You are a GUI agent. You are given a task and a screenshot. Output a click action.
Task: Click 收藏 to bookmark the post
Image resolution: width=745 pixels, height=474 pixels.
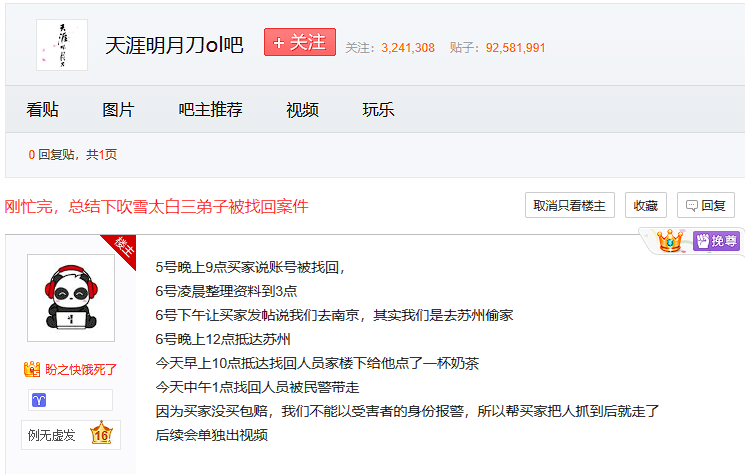645,205
